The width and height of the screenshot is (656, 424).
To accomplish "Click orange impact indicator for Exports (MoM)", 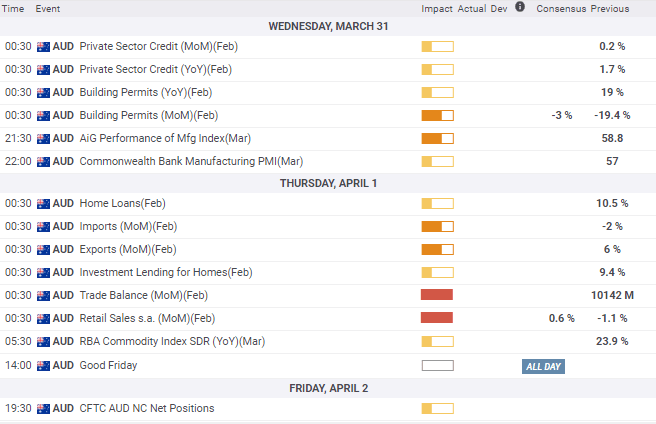I will click(x=437, y=249).
